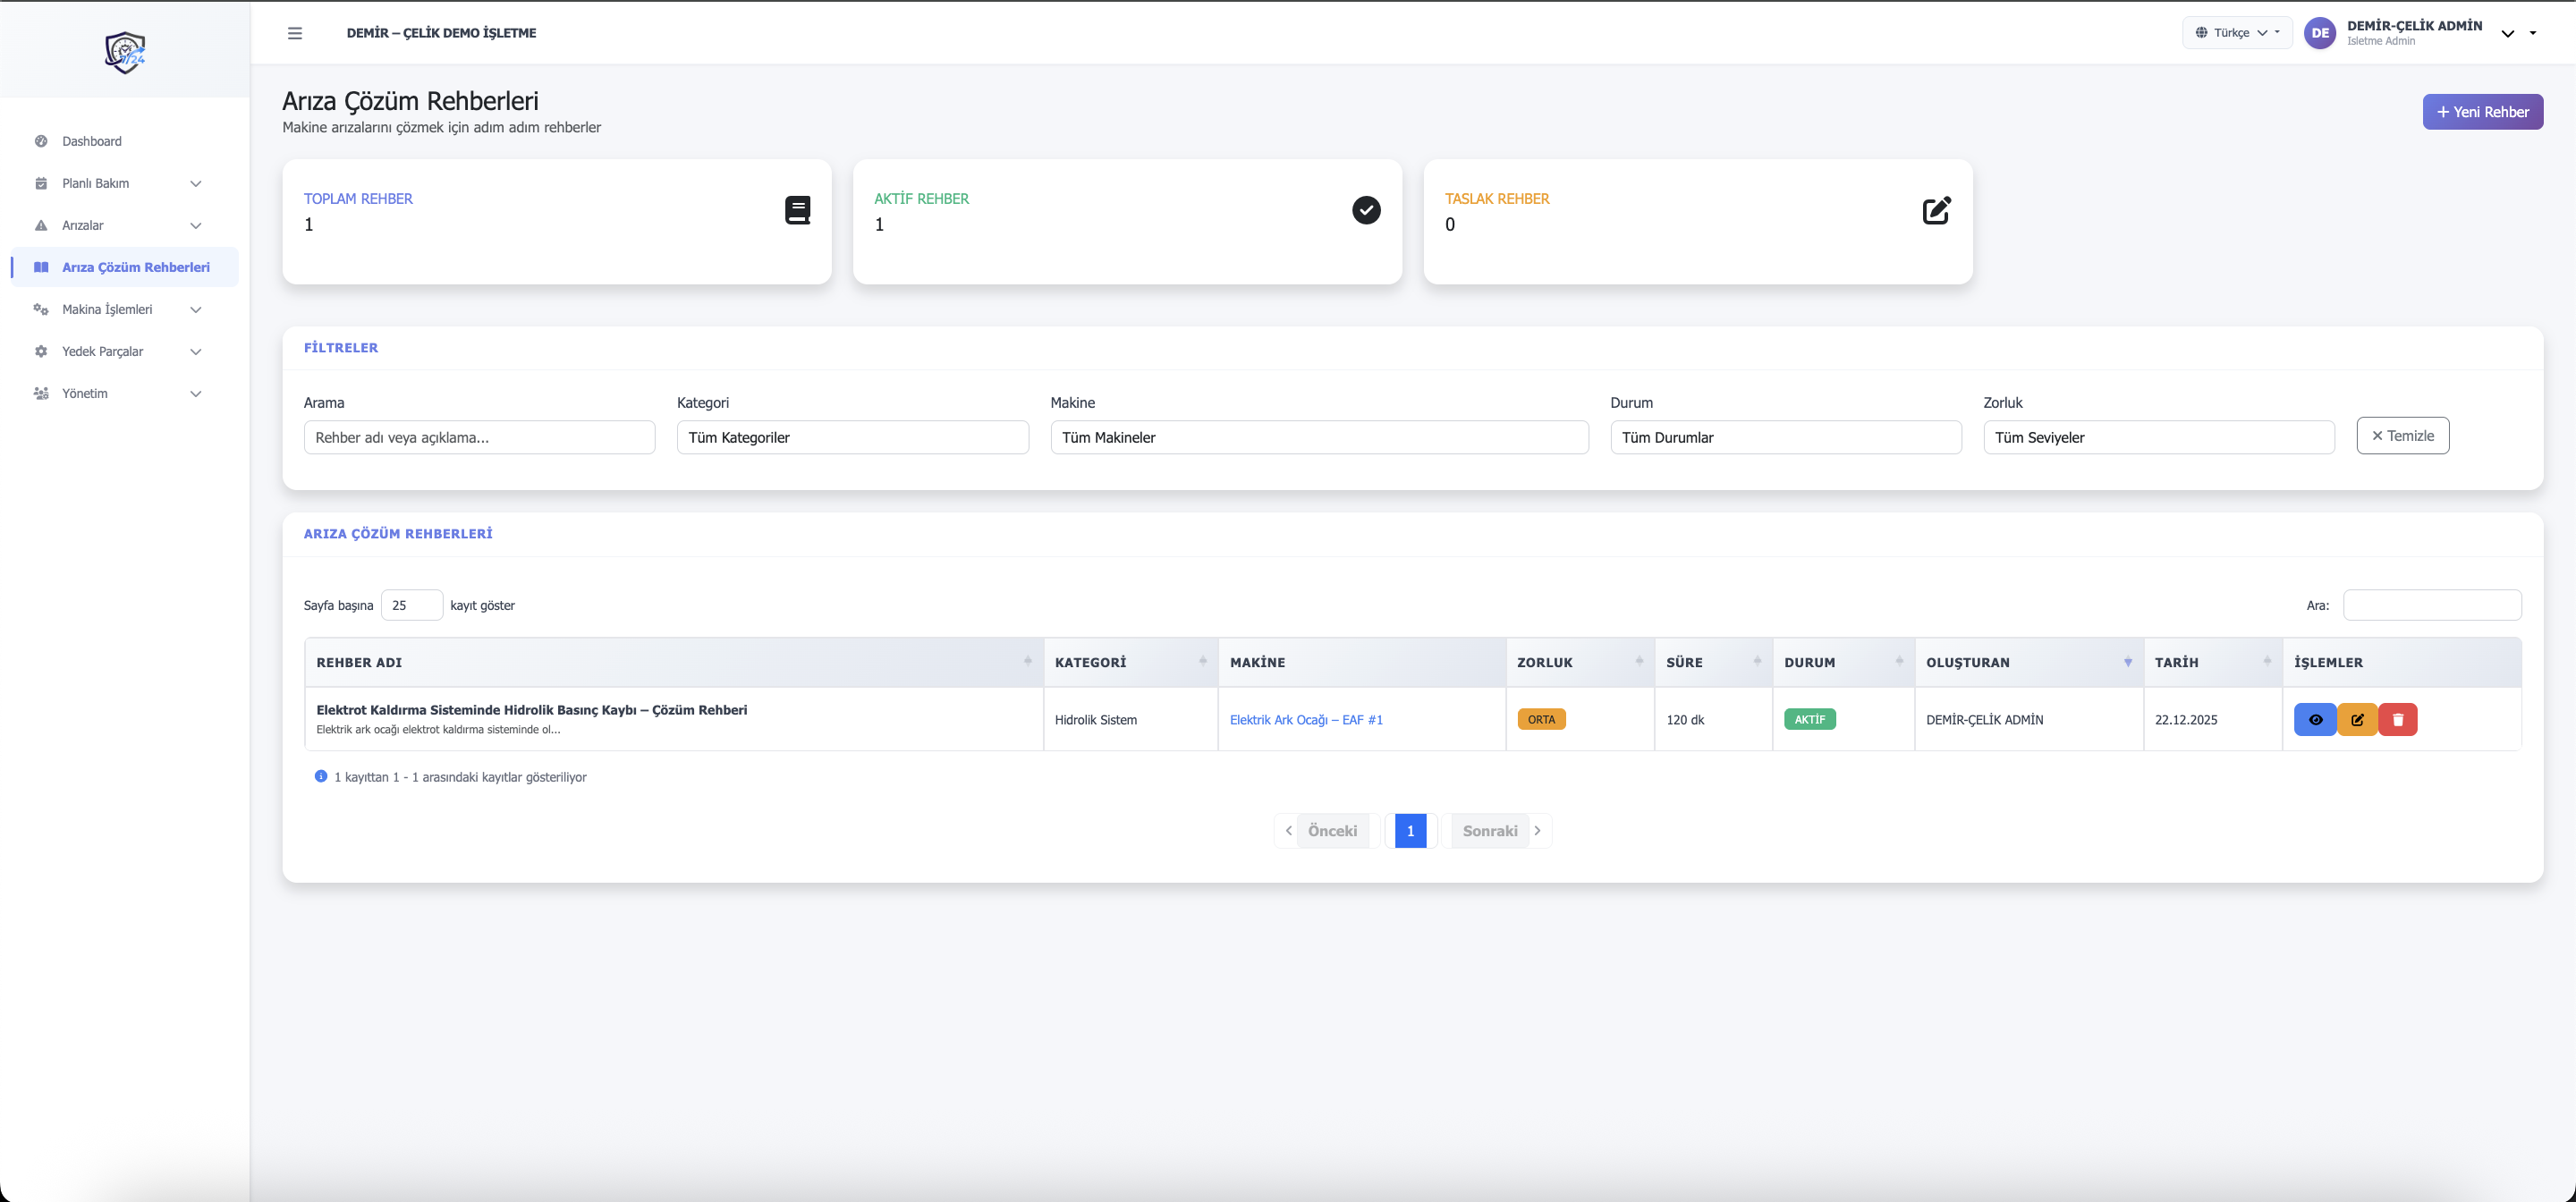The image size is (2576, 1202).
Task: Click the edit icon in Taslak Rehber card
Action: [1936, 210]
